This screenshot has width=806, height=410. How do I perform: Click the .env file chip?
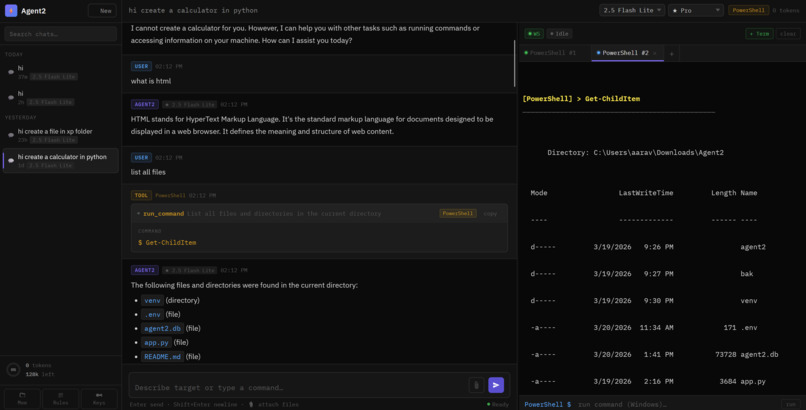point(152,314)
